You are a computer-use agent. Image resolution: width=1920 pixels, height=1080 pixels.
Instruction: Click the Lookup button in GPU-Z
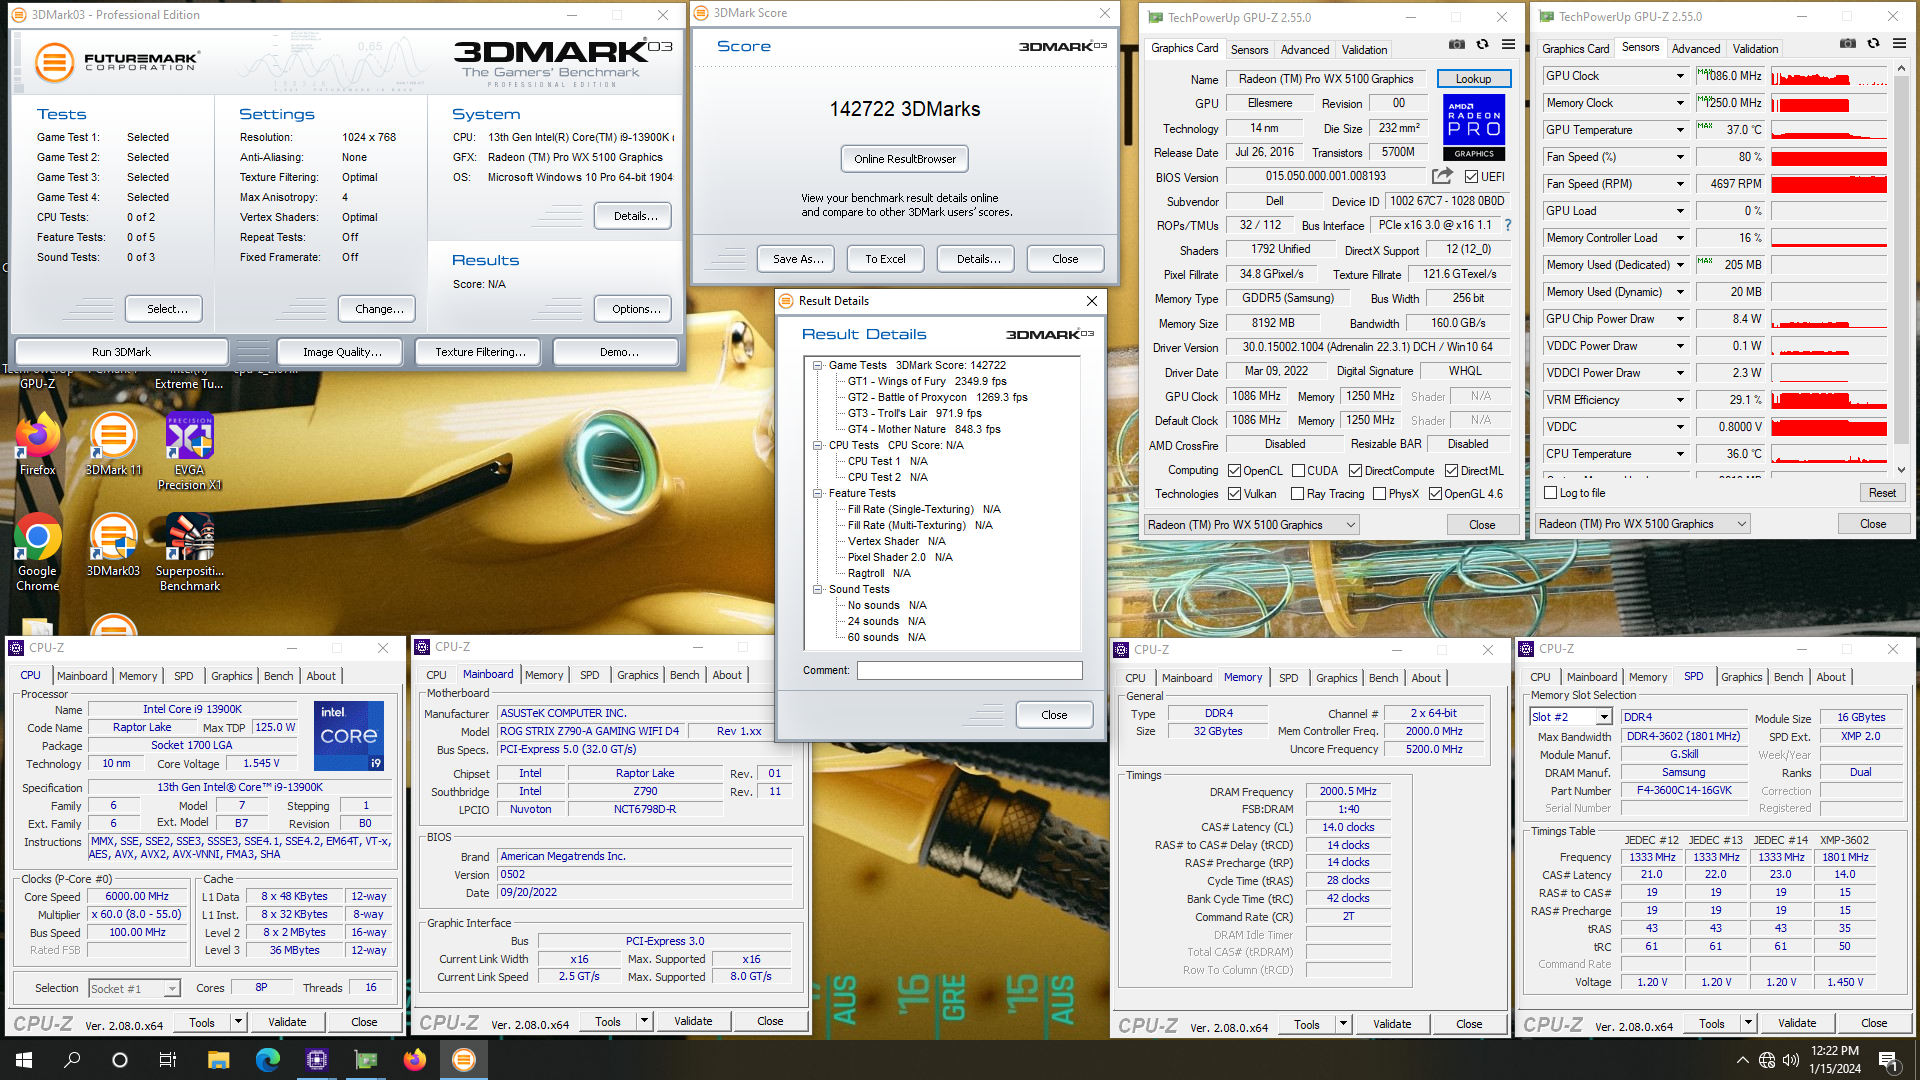pyautogui.click(x=1473, y=79)
